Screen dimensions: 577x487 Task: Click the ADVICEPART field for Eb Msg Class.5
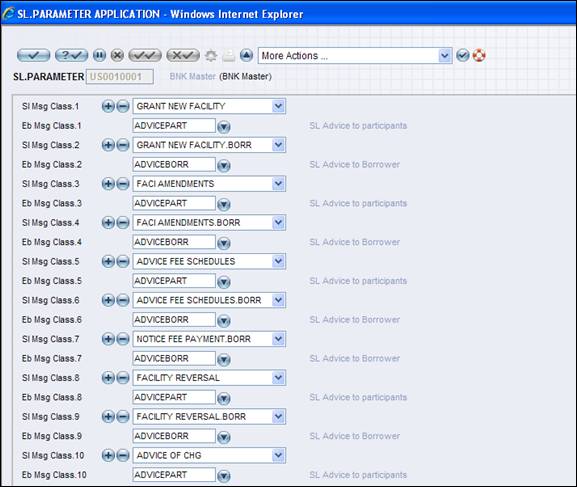click(x=174, y=281)
